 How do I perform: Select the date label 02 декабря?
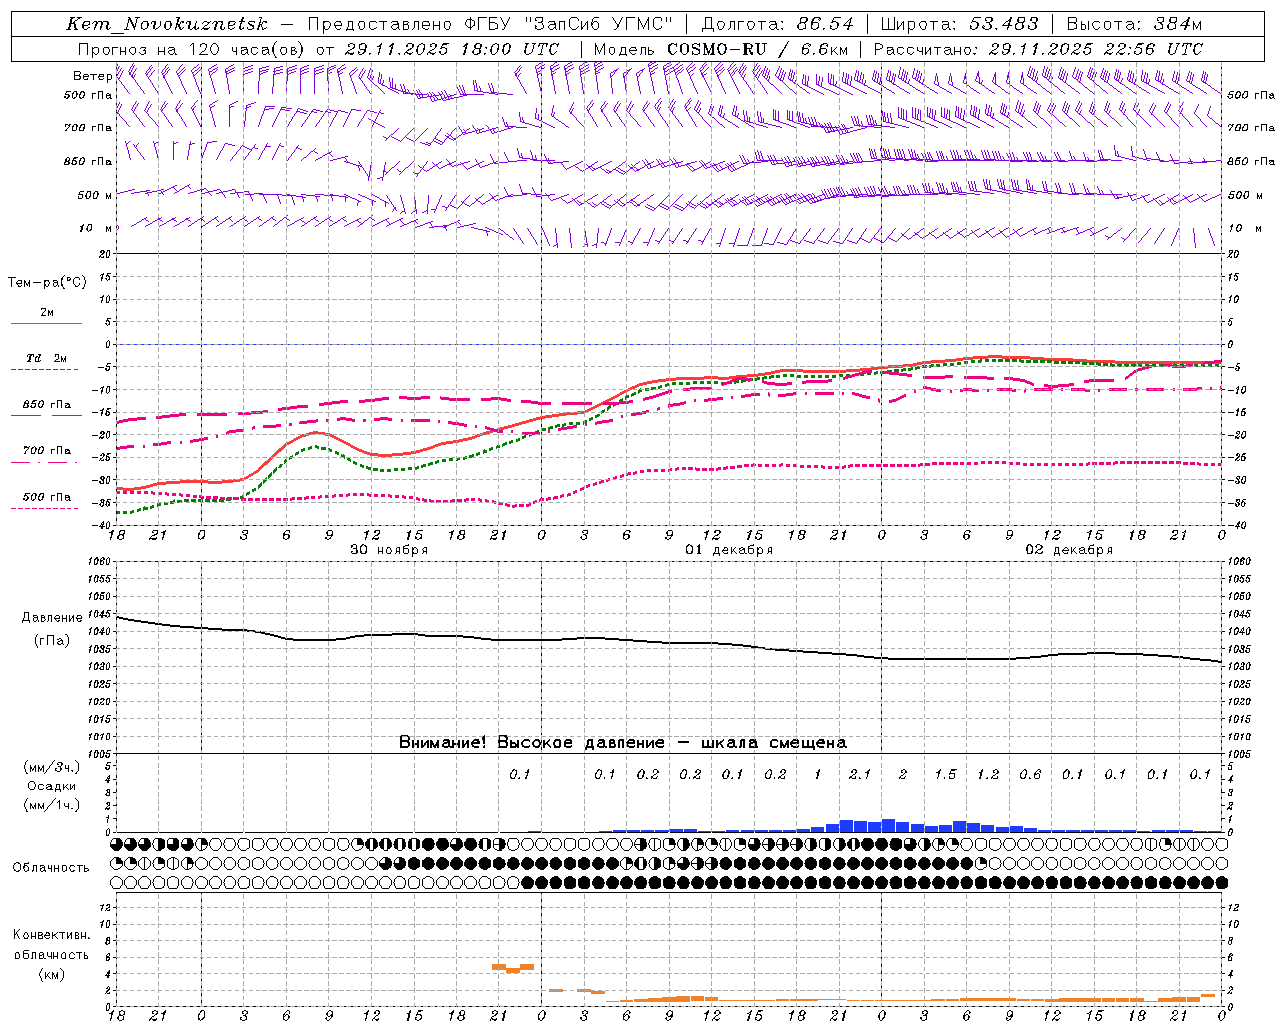[1069, 550]
